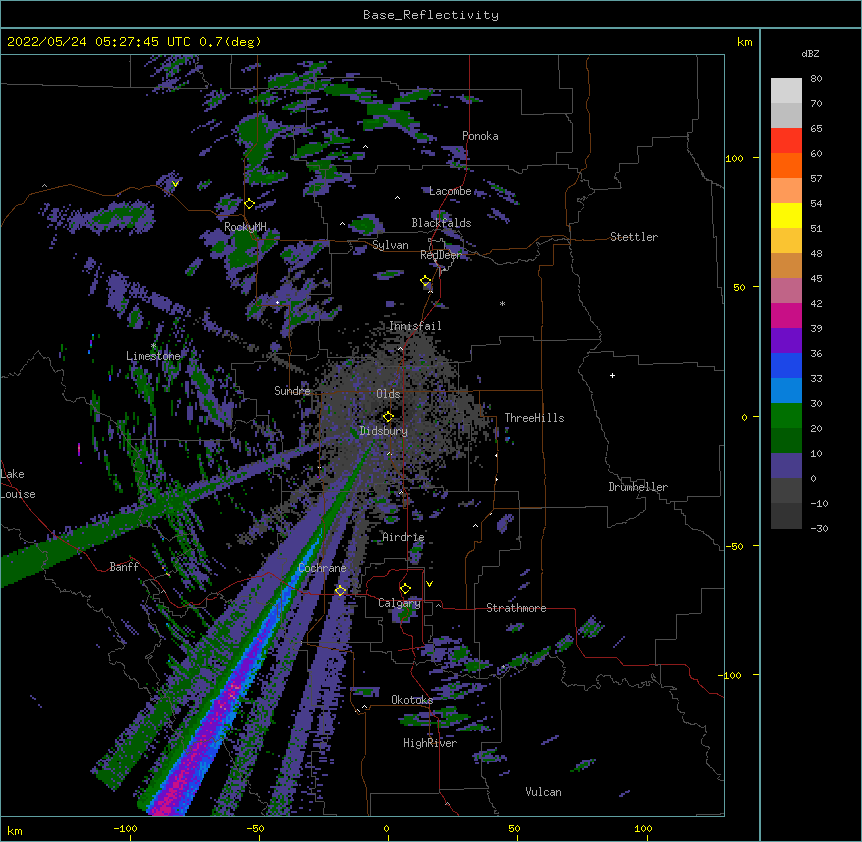The width and height of the screenshot is (862, 842).
Task: Click the Drumheller town label
Action: [638, 487]
